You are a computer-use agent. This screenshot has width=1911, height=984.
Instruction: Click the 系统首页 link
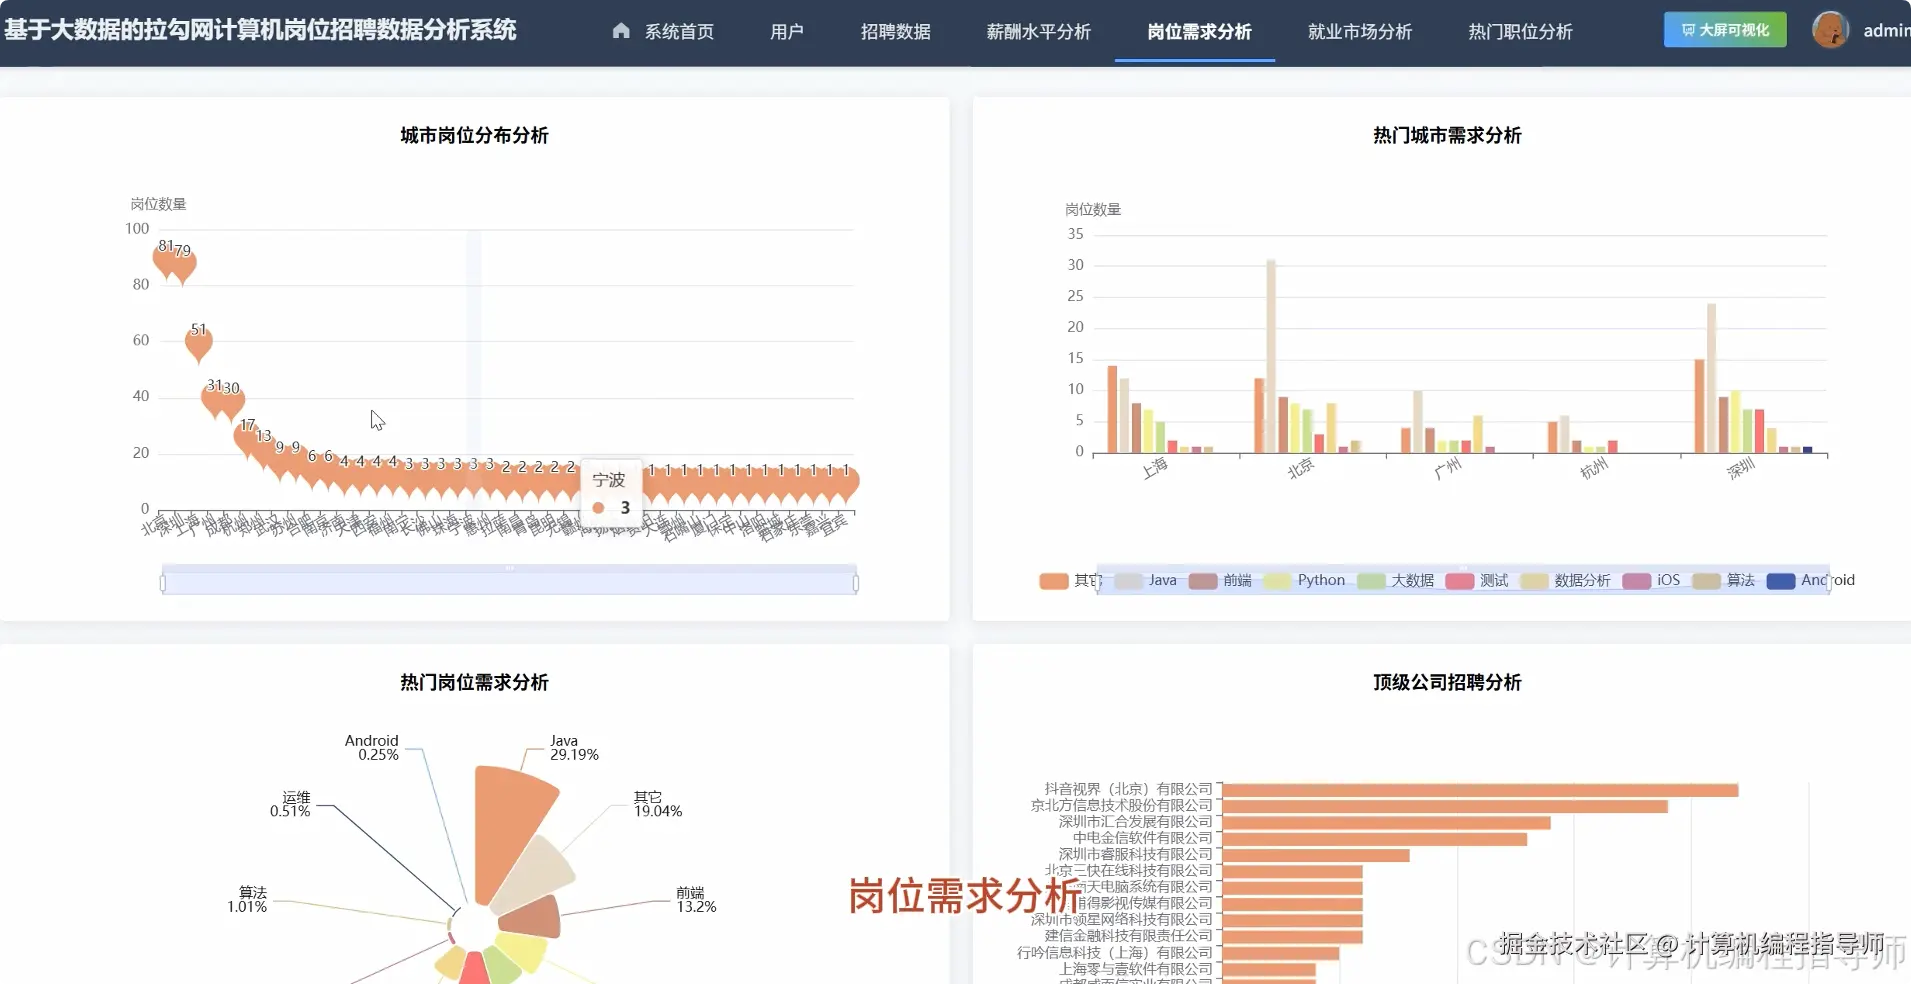pyautogui.click(x=679, y=31)
